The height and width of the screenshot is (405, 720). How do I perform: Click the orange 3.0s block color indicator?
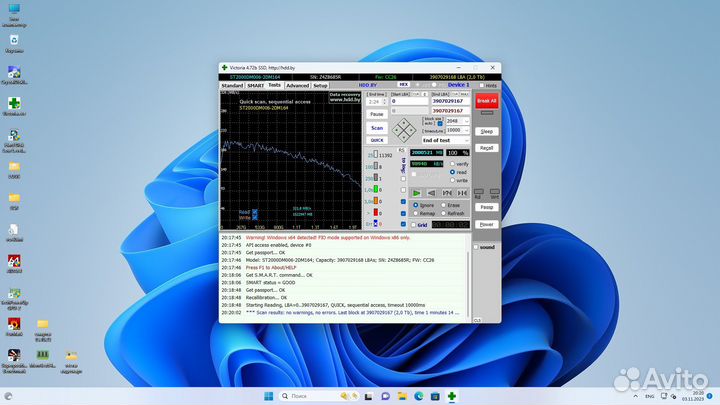pyautogui.click(x=376, y=201)
